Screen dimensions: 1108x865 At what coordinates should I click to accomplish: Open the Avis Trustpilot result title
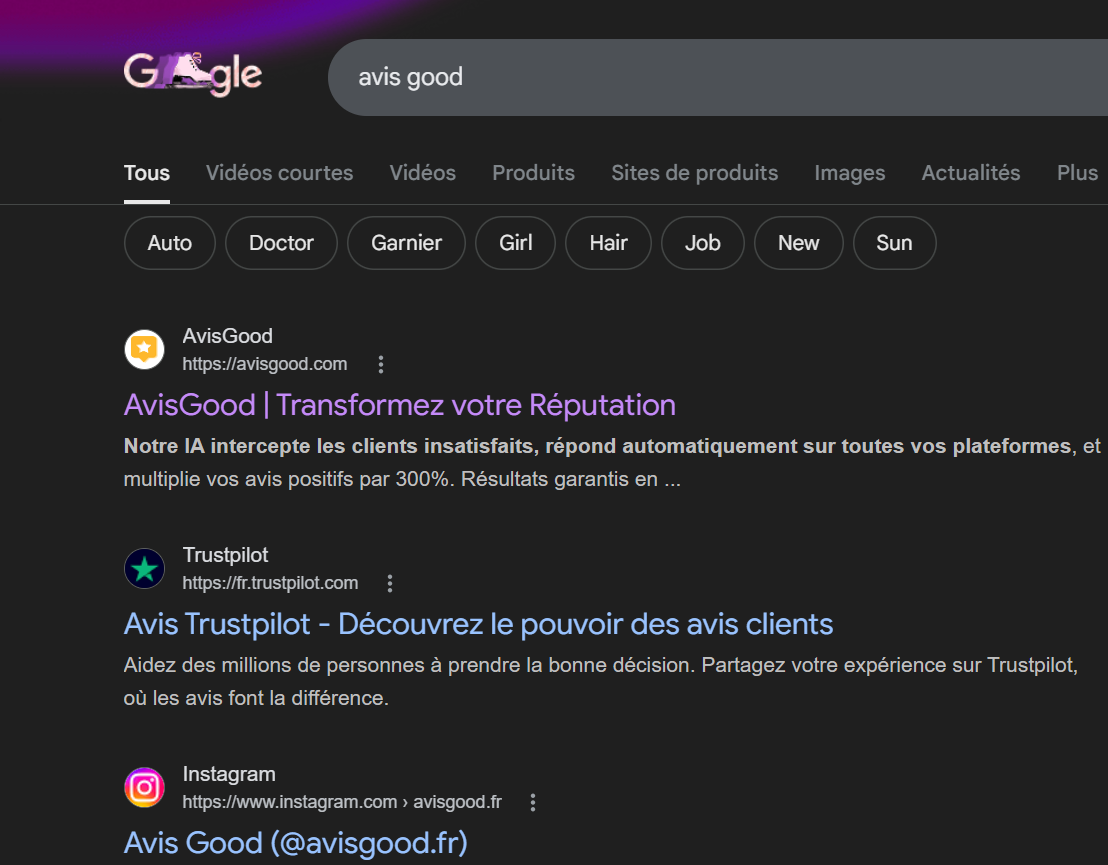coord(478,624)
